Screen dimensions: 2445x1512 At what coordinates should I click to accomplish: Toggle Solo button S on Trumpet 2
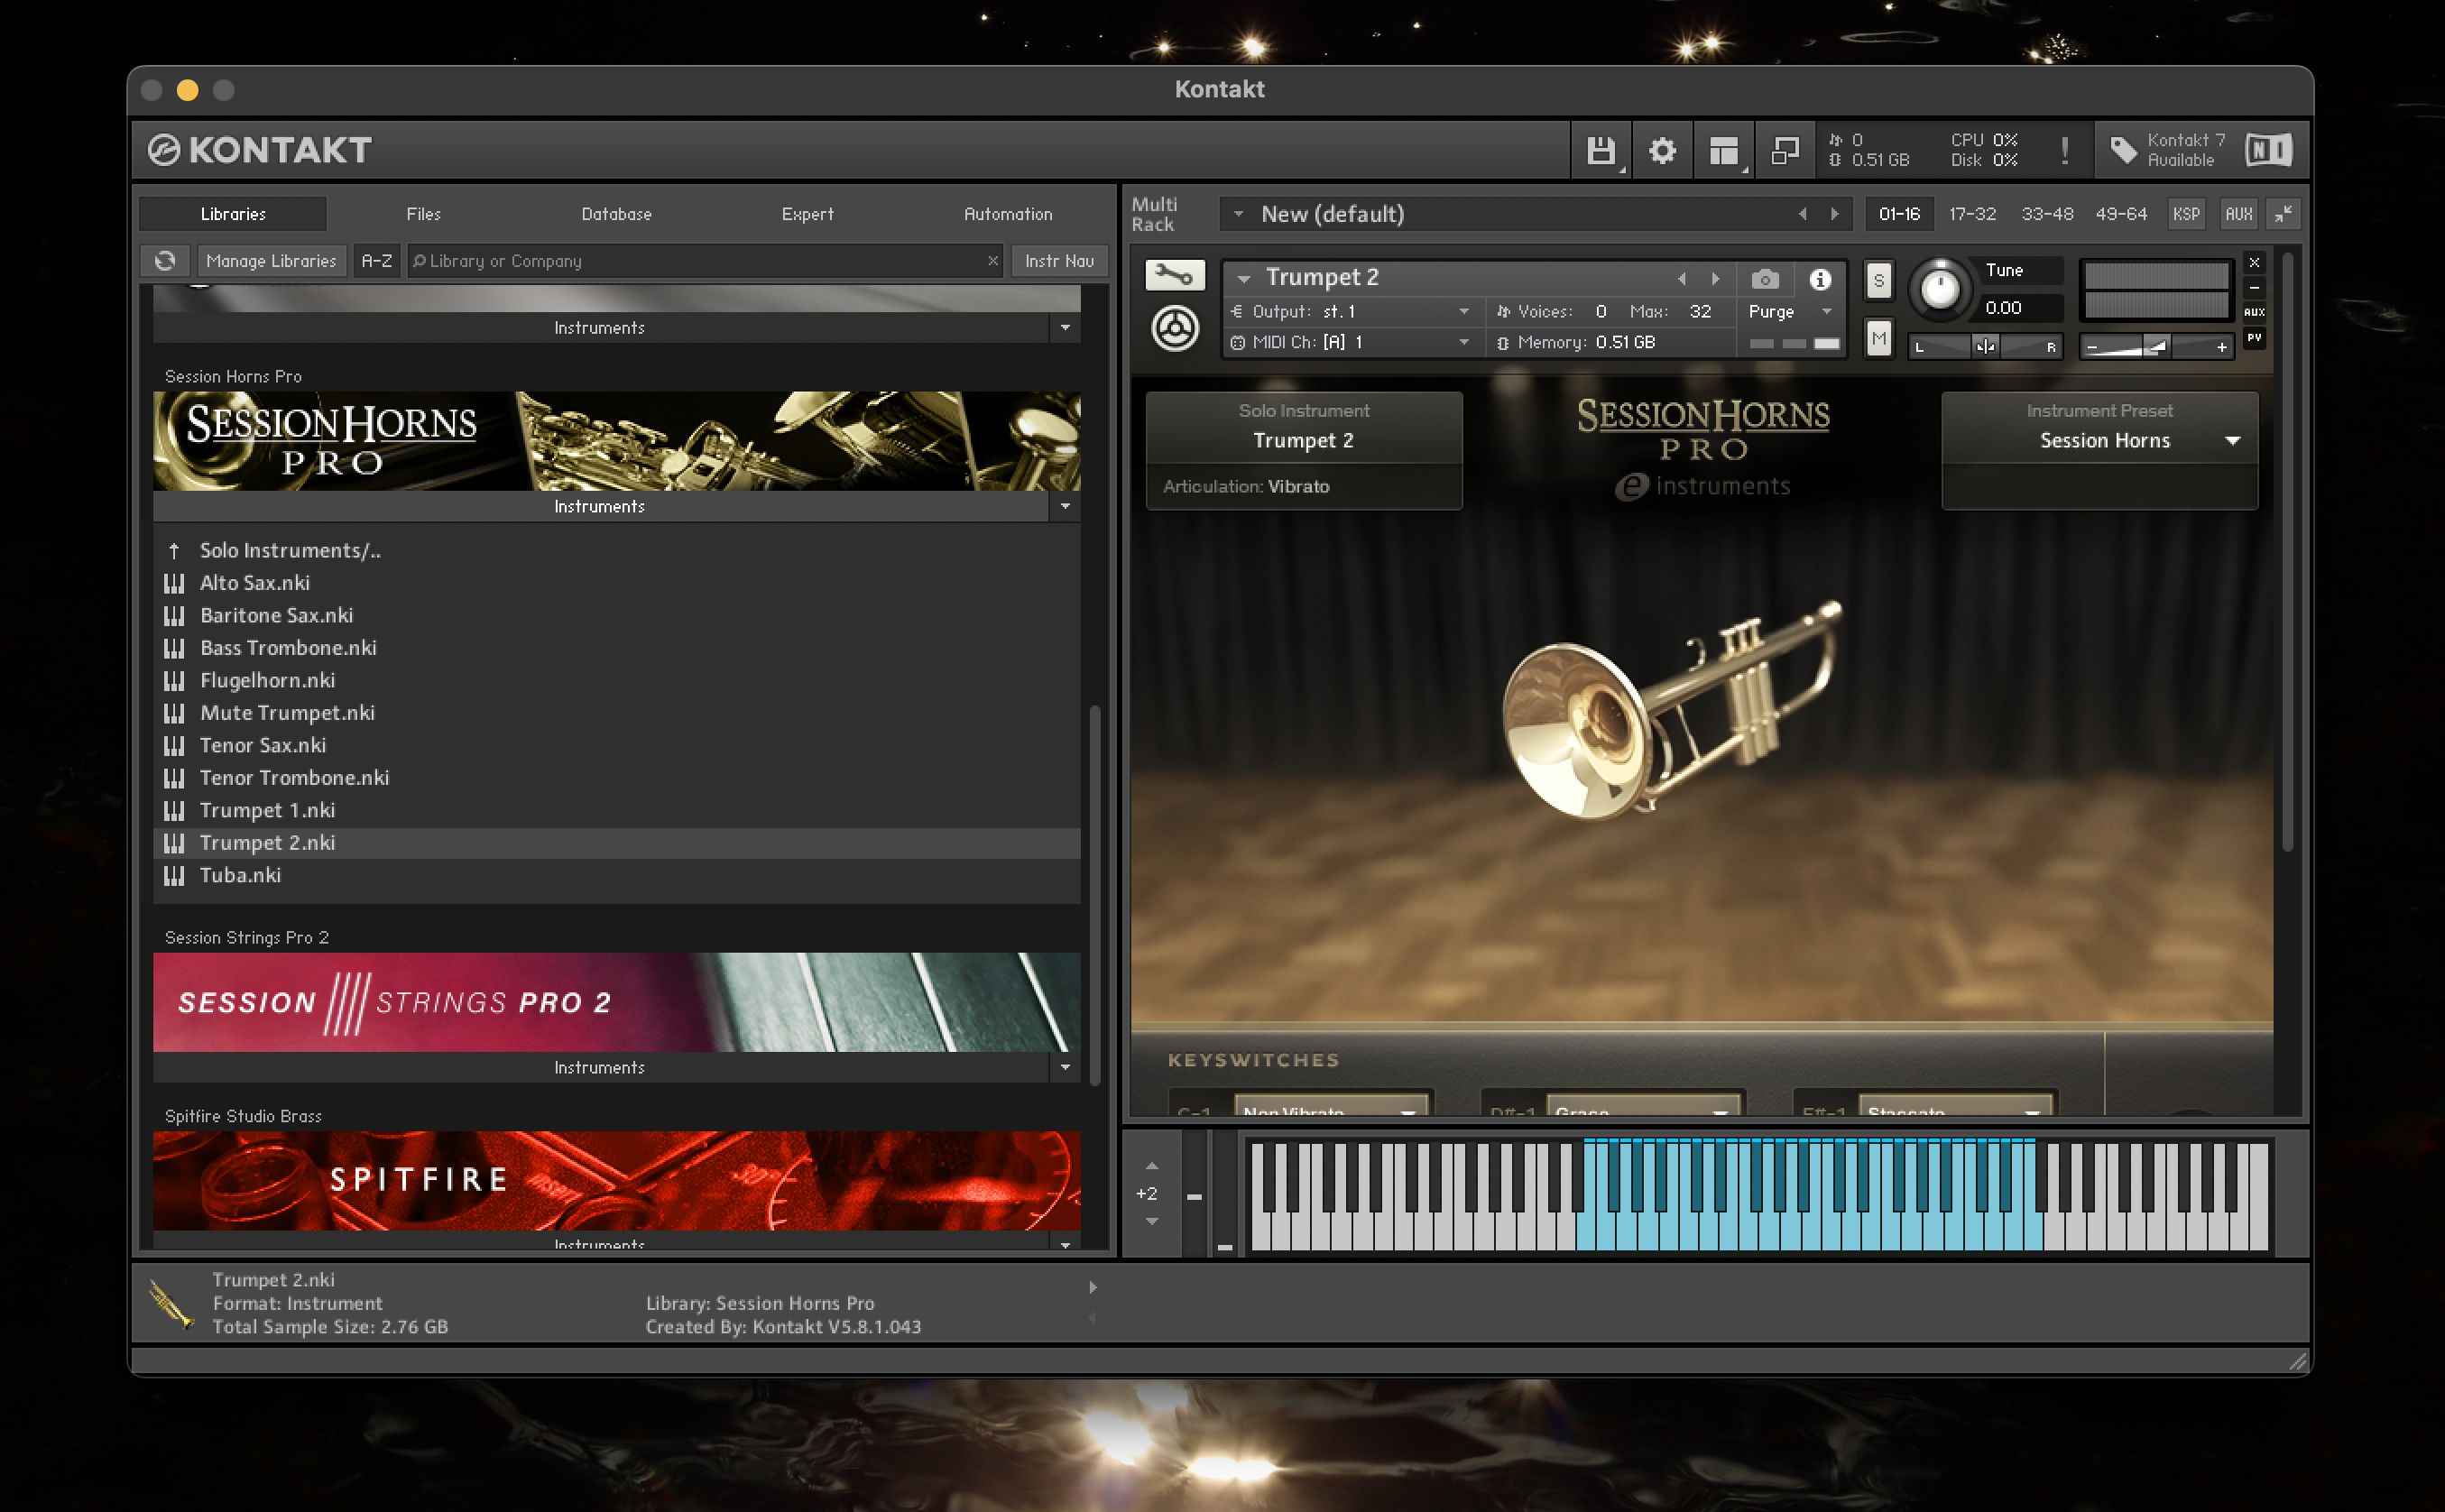[1879, 281]
